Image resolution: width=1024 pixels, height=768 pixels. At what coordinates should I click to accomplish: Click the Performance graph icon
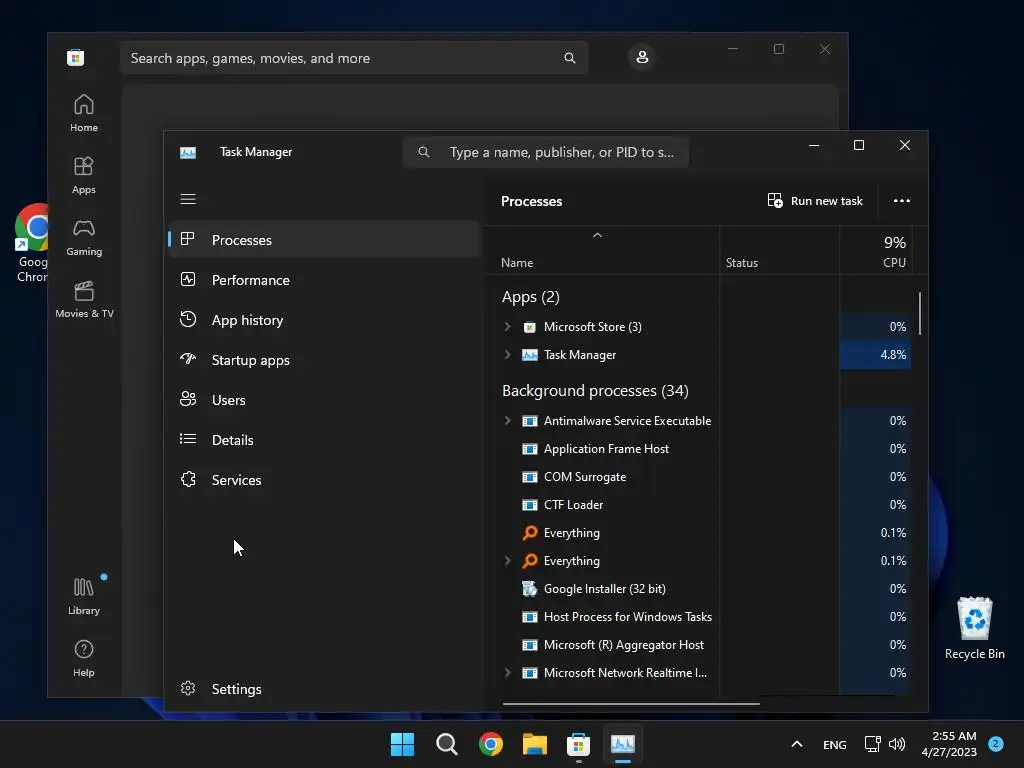tap(187, 280)
